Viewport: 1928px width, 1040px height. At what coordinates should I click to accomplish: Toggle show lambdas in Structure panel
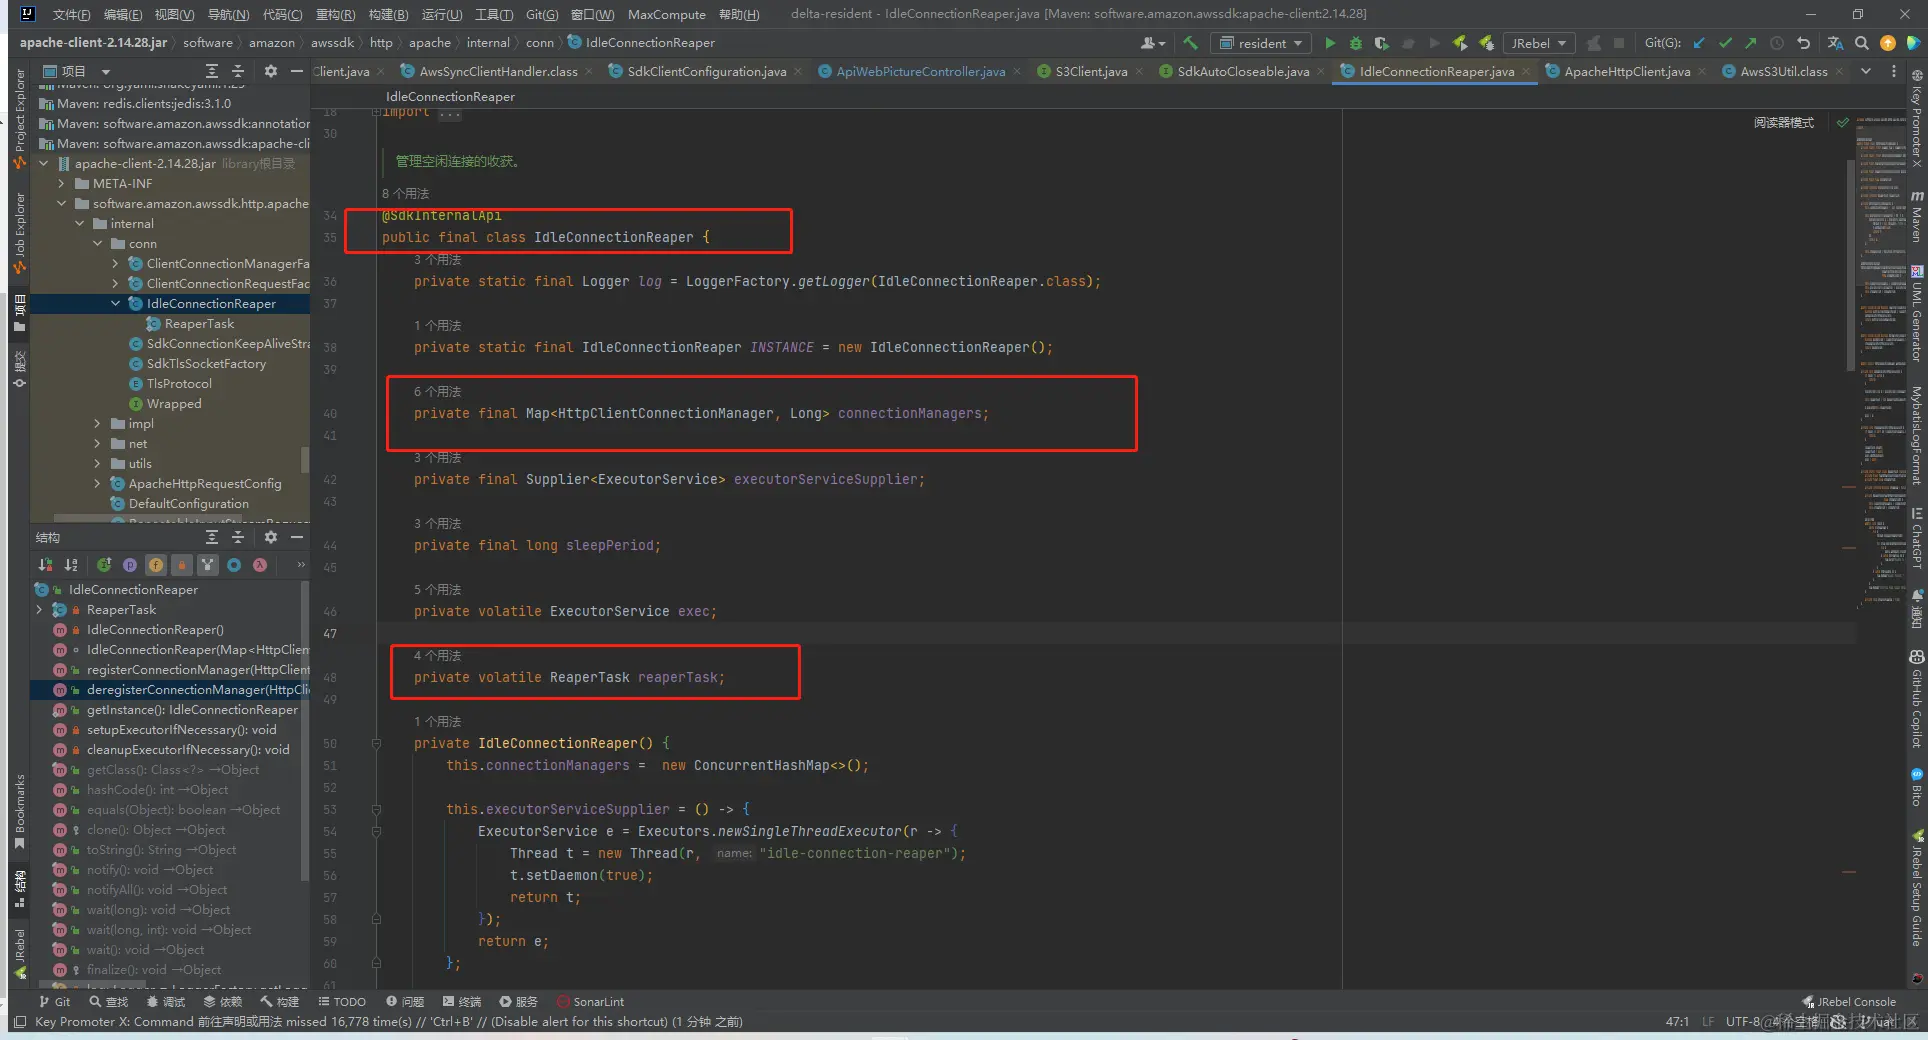click(x=260, y=565)
